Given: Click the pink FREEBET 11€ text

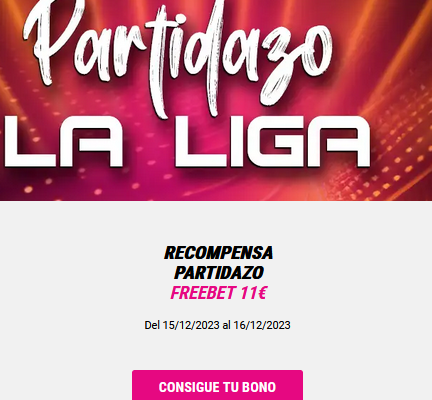Looking at the screenshot, I should click(x=218, y=293).
